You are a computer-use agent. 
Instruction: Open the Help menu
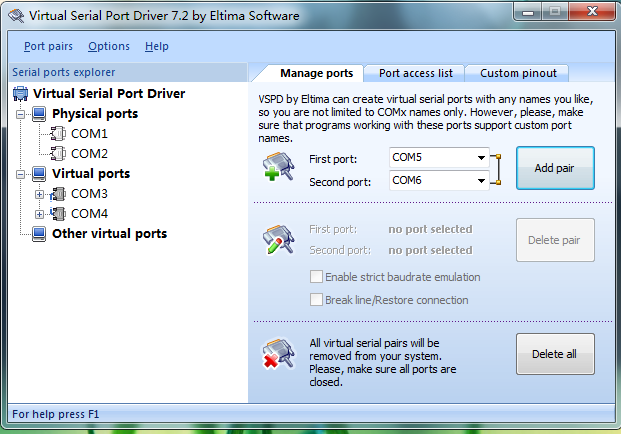(x=156, y=46)
